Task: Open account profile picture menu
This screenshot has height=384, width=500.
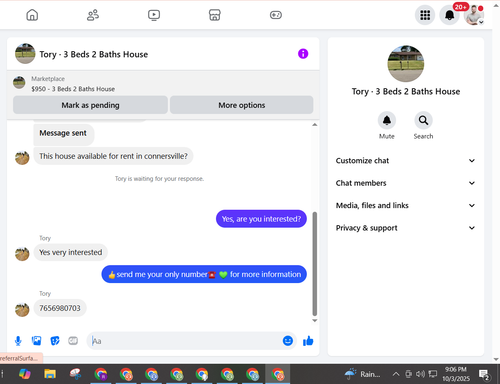Action: pos(474,15)
